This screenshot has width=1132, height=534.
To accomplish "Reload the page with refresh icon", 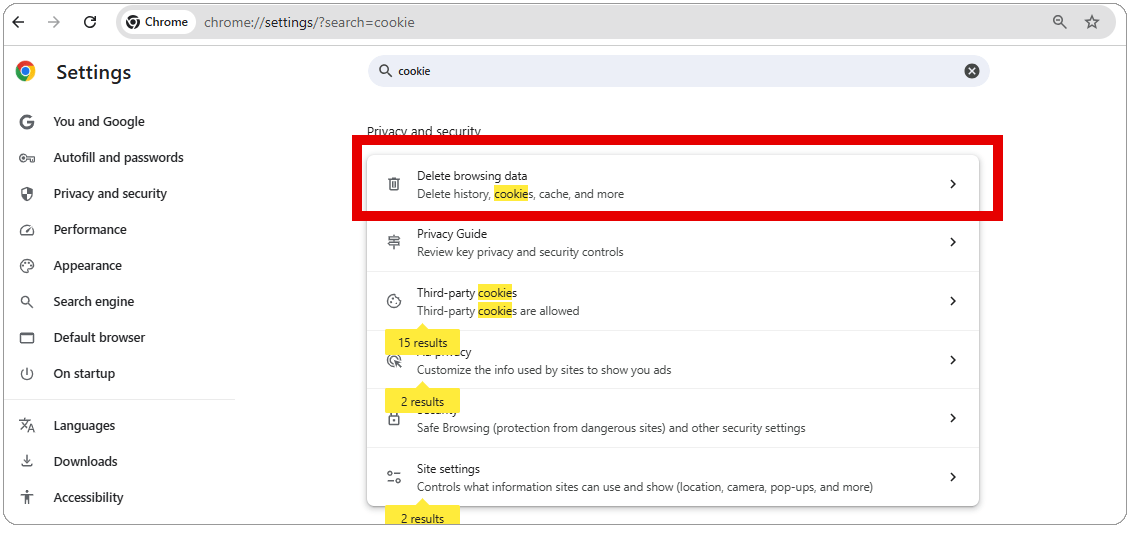I will point(90,22).
